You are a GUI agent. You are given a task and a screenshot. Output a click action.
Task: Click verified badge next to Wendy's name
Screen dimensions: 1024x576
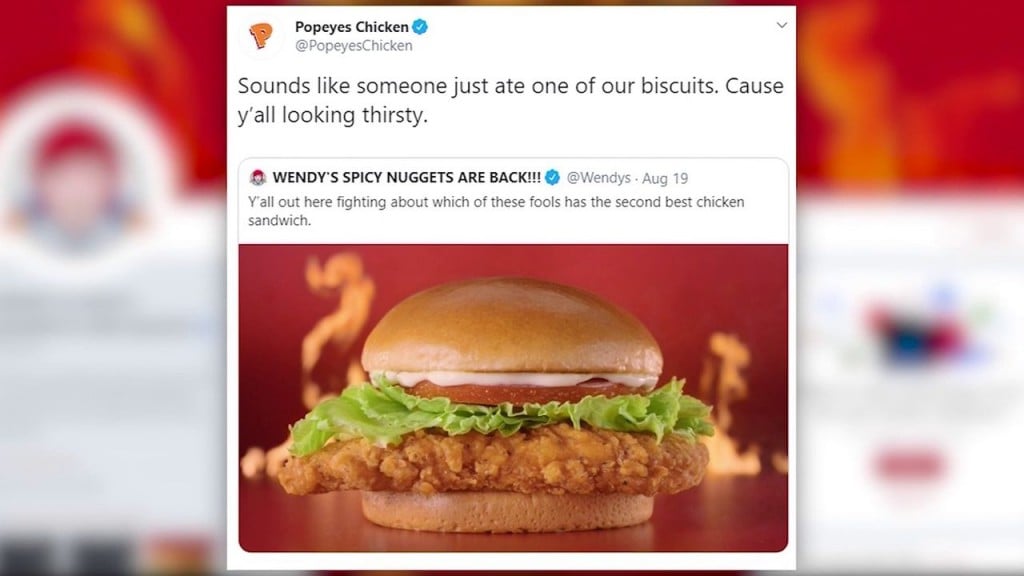tap(552, 177)
